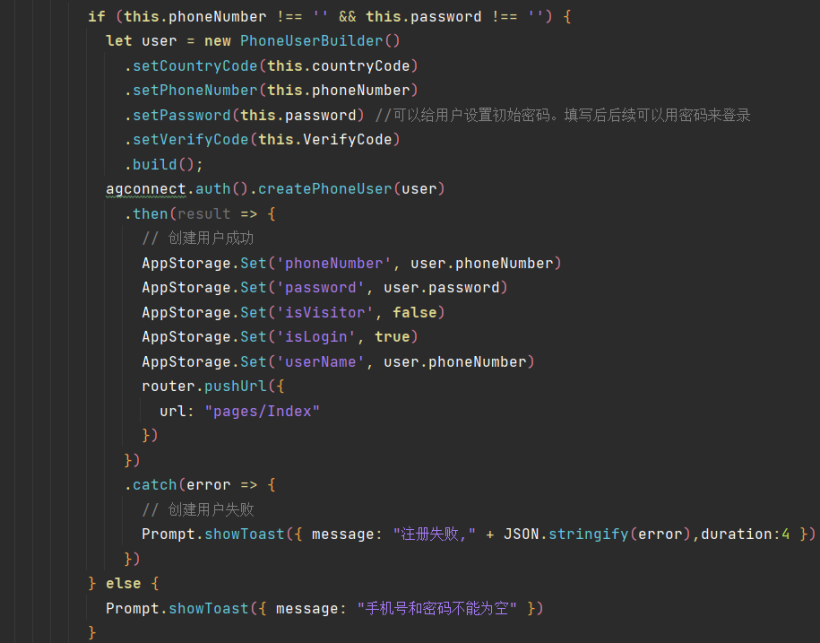Click the PhoneUserBuilder class name
This screenshot has height=643, width=820.
point(311,41)
